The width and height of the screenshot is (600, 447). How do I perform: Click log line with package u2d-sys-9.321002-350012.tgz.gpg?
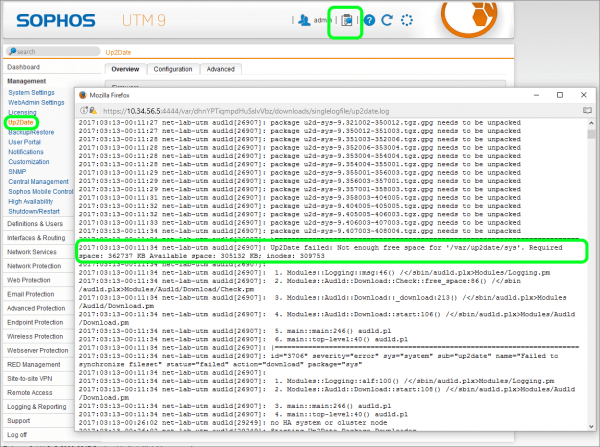[x=300, y=123]
